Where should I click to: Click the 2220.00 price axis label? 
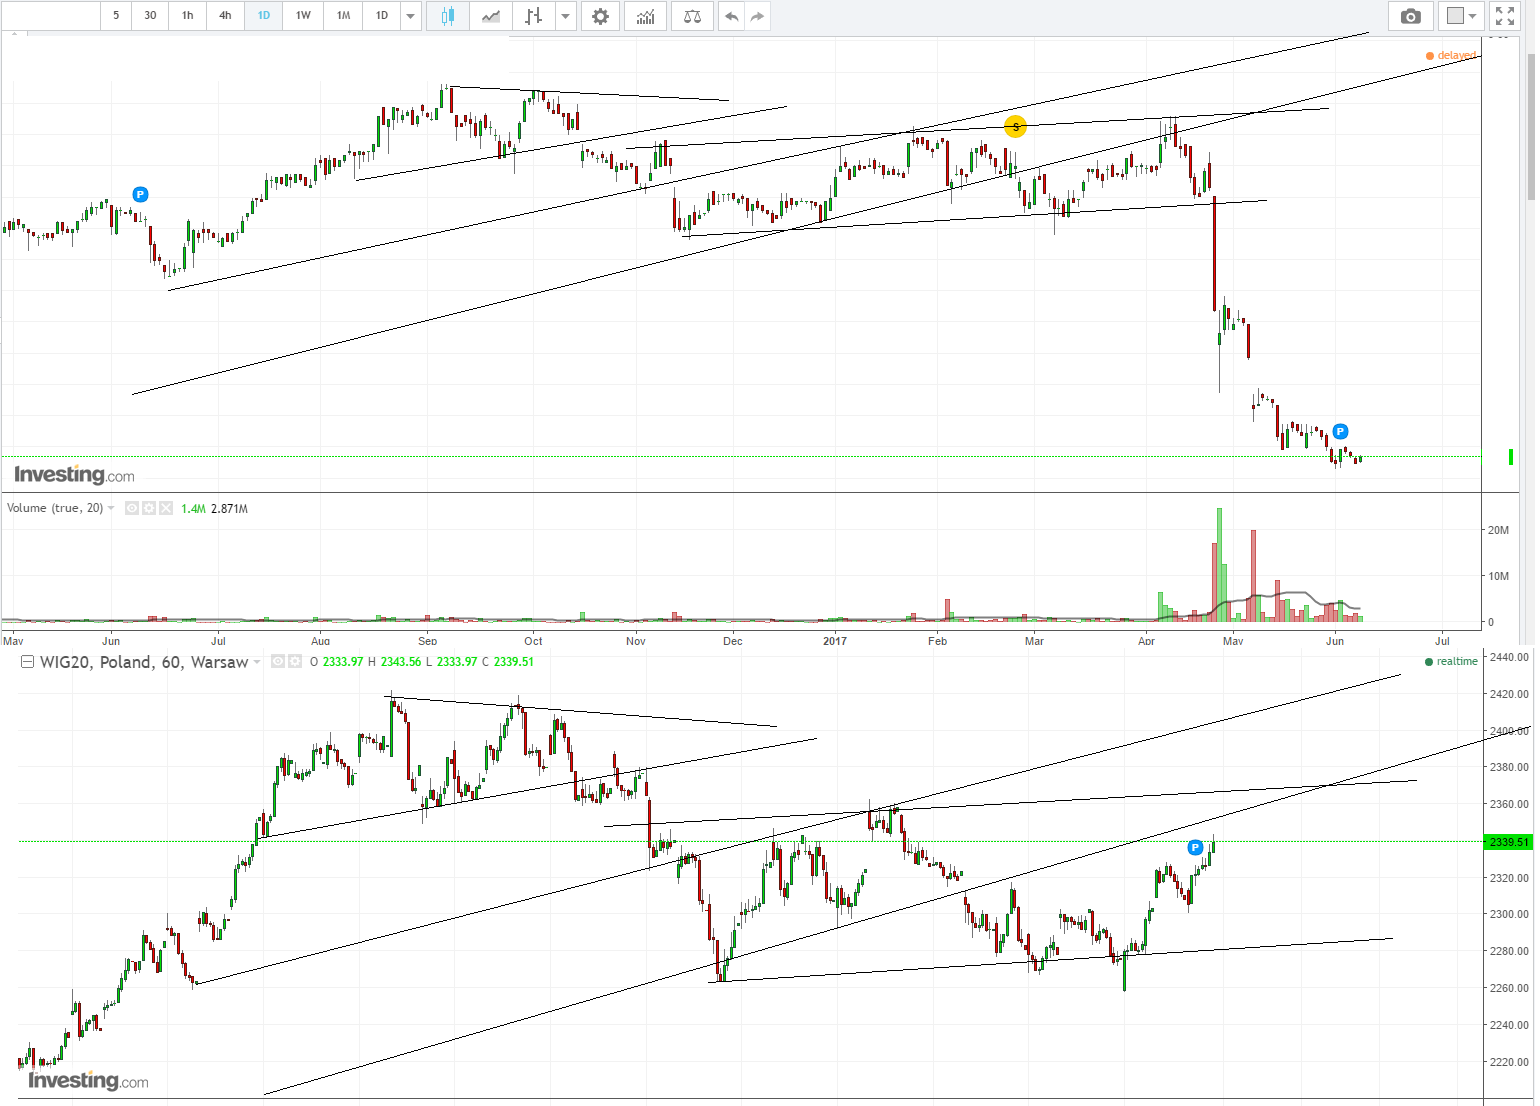pyautogui.click(x=1509, y=1062)
